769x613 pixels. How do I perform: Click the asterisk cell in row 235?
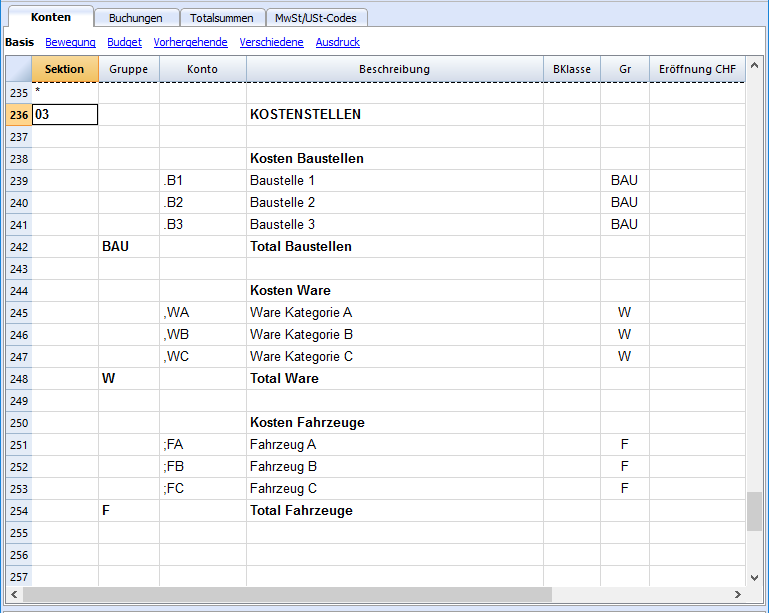(65, 93)
